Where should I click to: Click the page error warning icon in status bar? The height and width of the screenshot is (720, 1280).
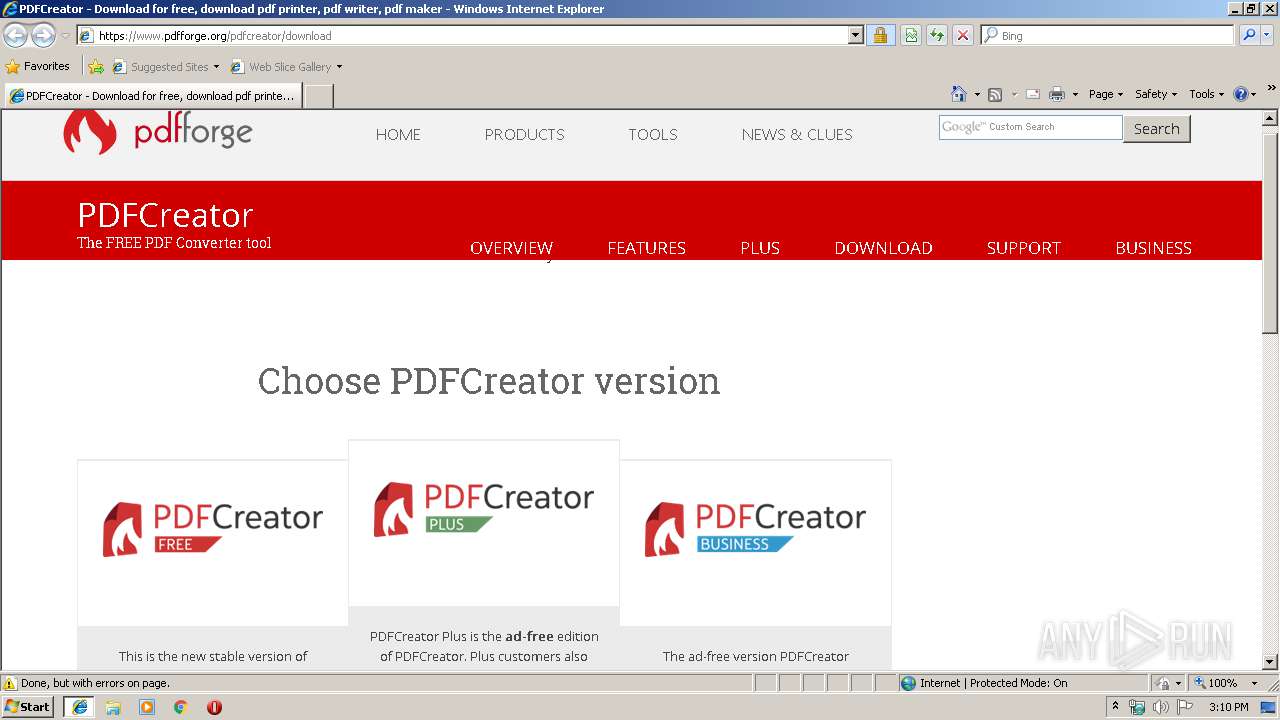pos(10,683)
